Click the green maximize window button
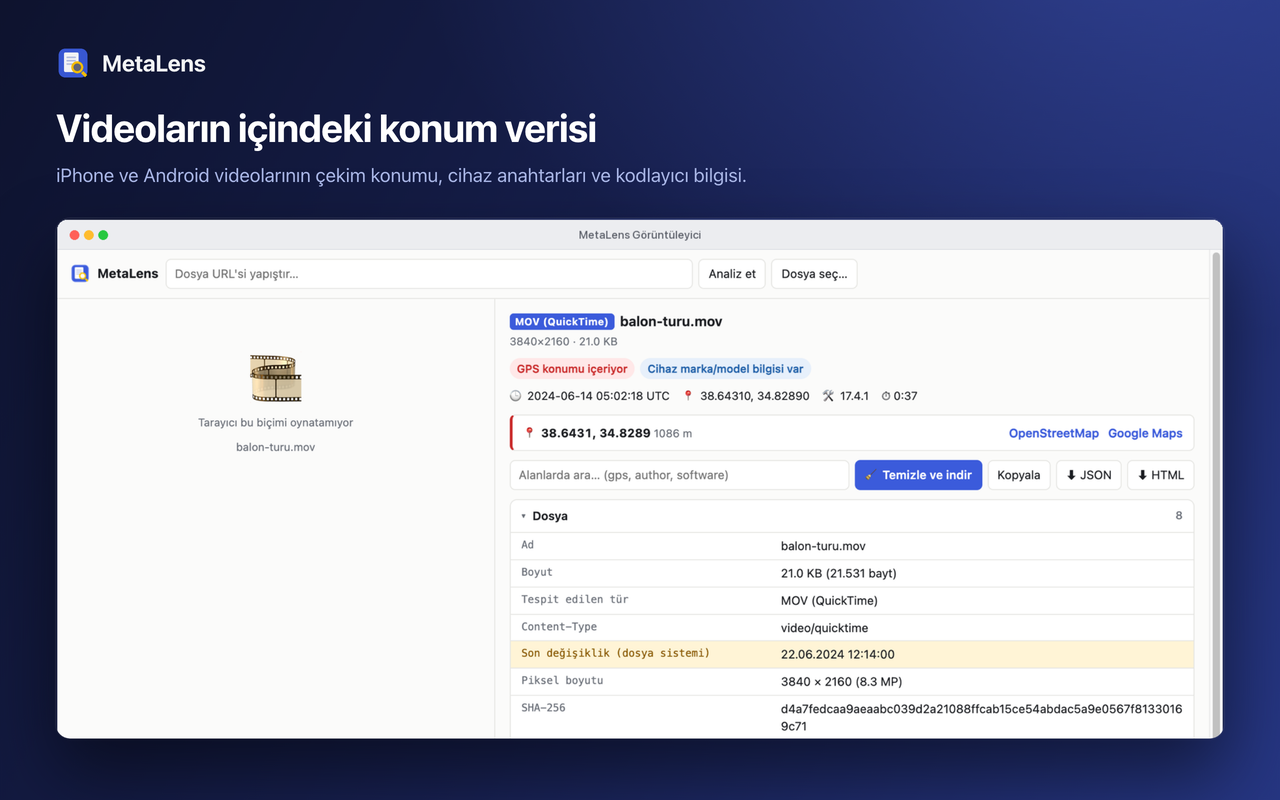The width and height of the screenshot is (1280, 800). click(x=103, y=235)
